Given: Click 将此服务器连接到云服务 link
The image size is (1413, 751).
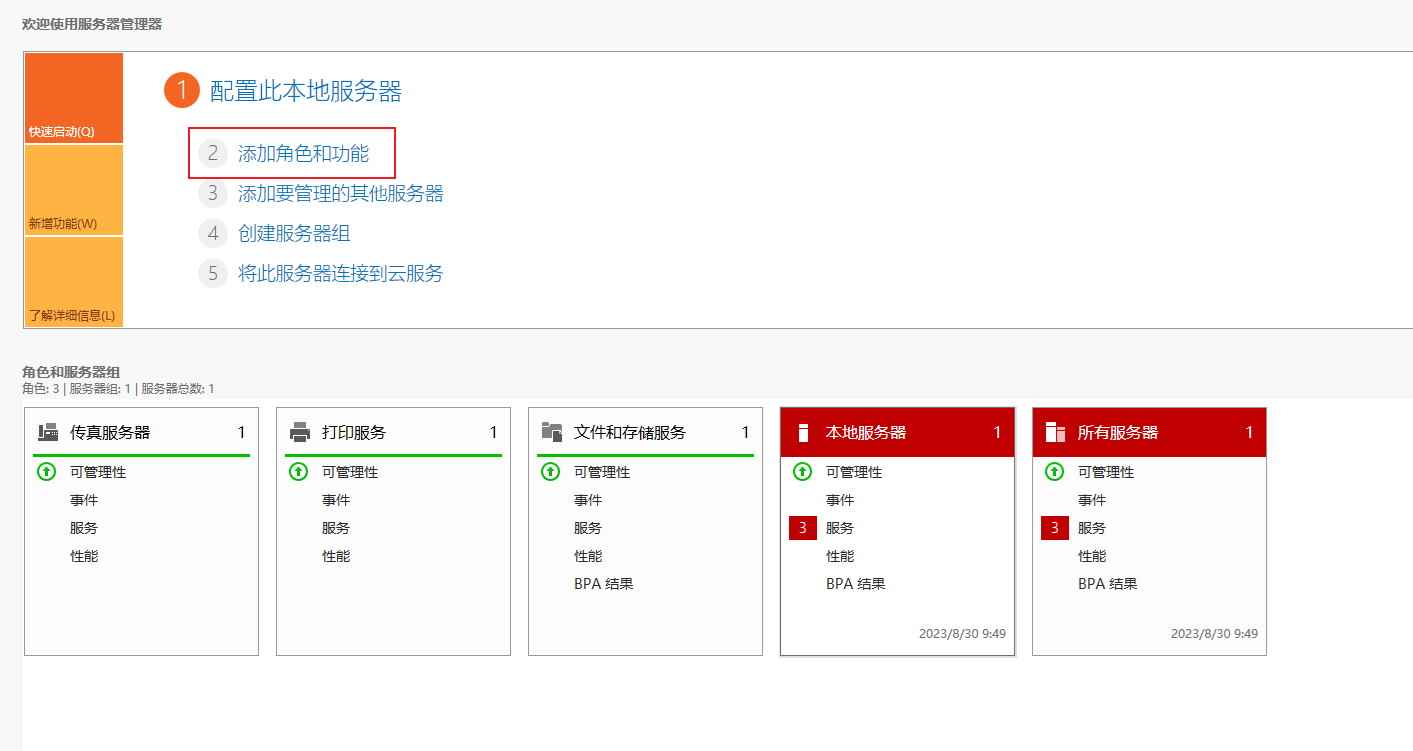Looking at the screenshot, I should click(x=340, y=274).
